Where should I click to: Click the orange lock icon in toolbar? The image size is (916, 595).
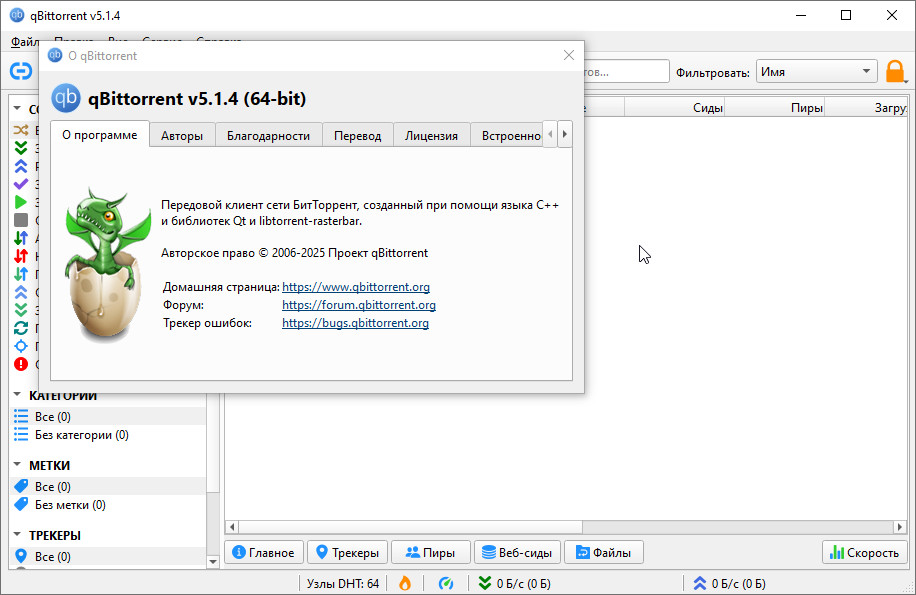pos(895,72)
